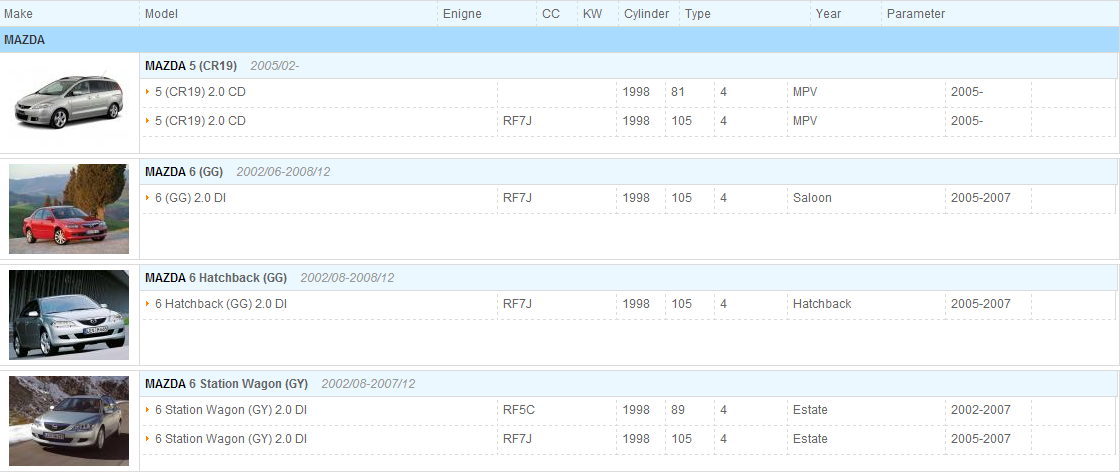The width and height of the screenshot is (1120, 472).
Task: Click the Make column header
Action: click(18, 14)
